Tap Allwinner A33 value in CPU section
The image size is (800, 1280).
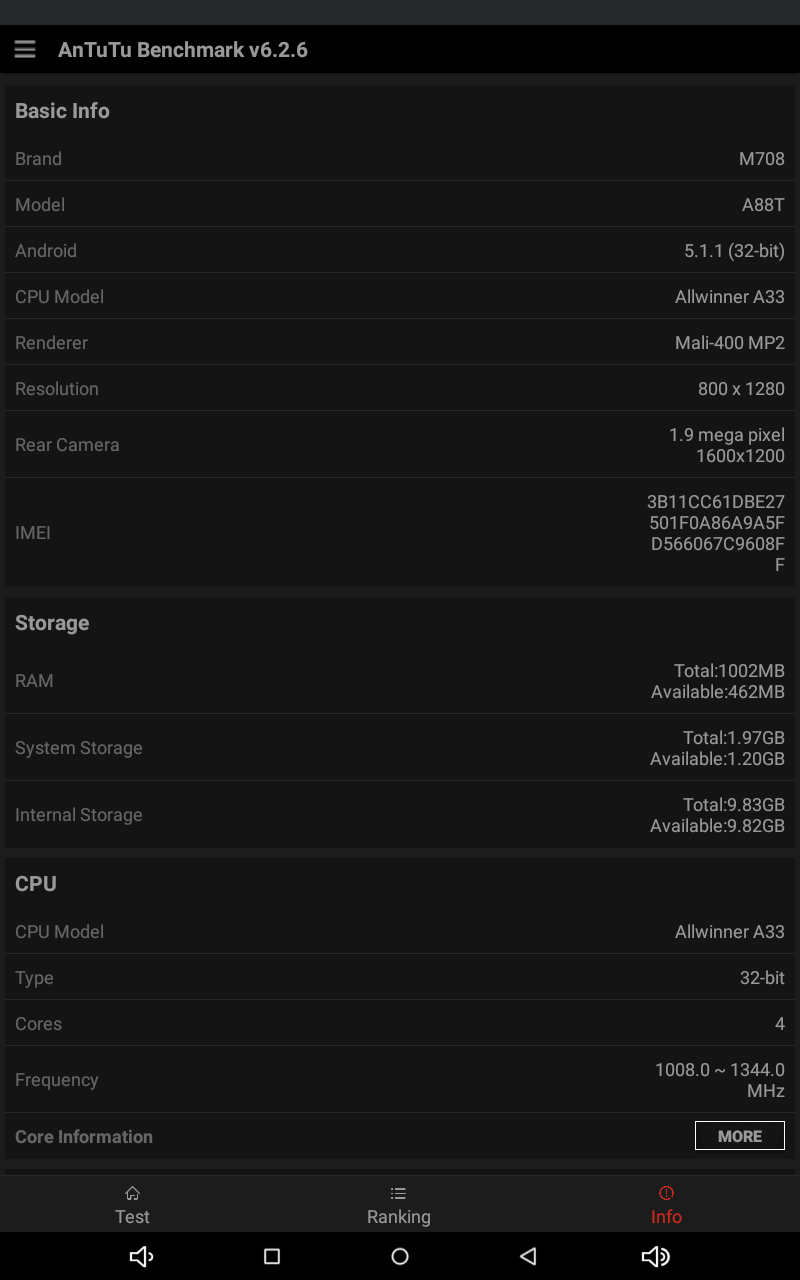730,932
